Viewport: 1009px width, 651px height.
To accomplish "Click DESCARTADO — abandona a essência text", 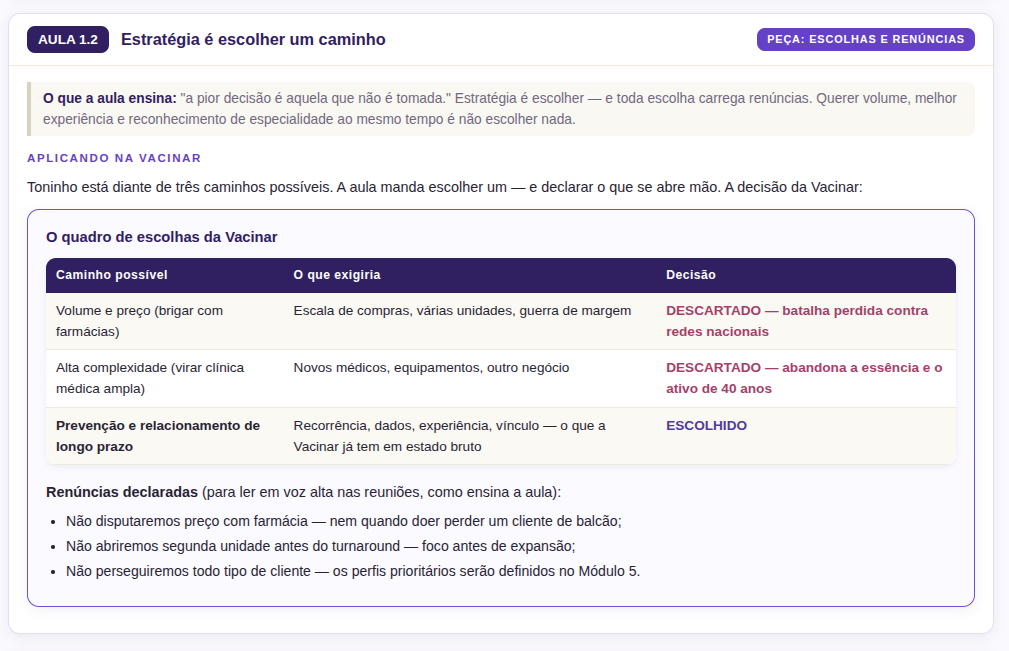I will click(x=804, y=378).
